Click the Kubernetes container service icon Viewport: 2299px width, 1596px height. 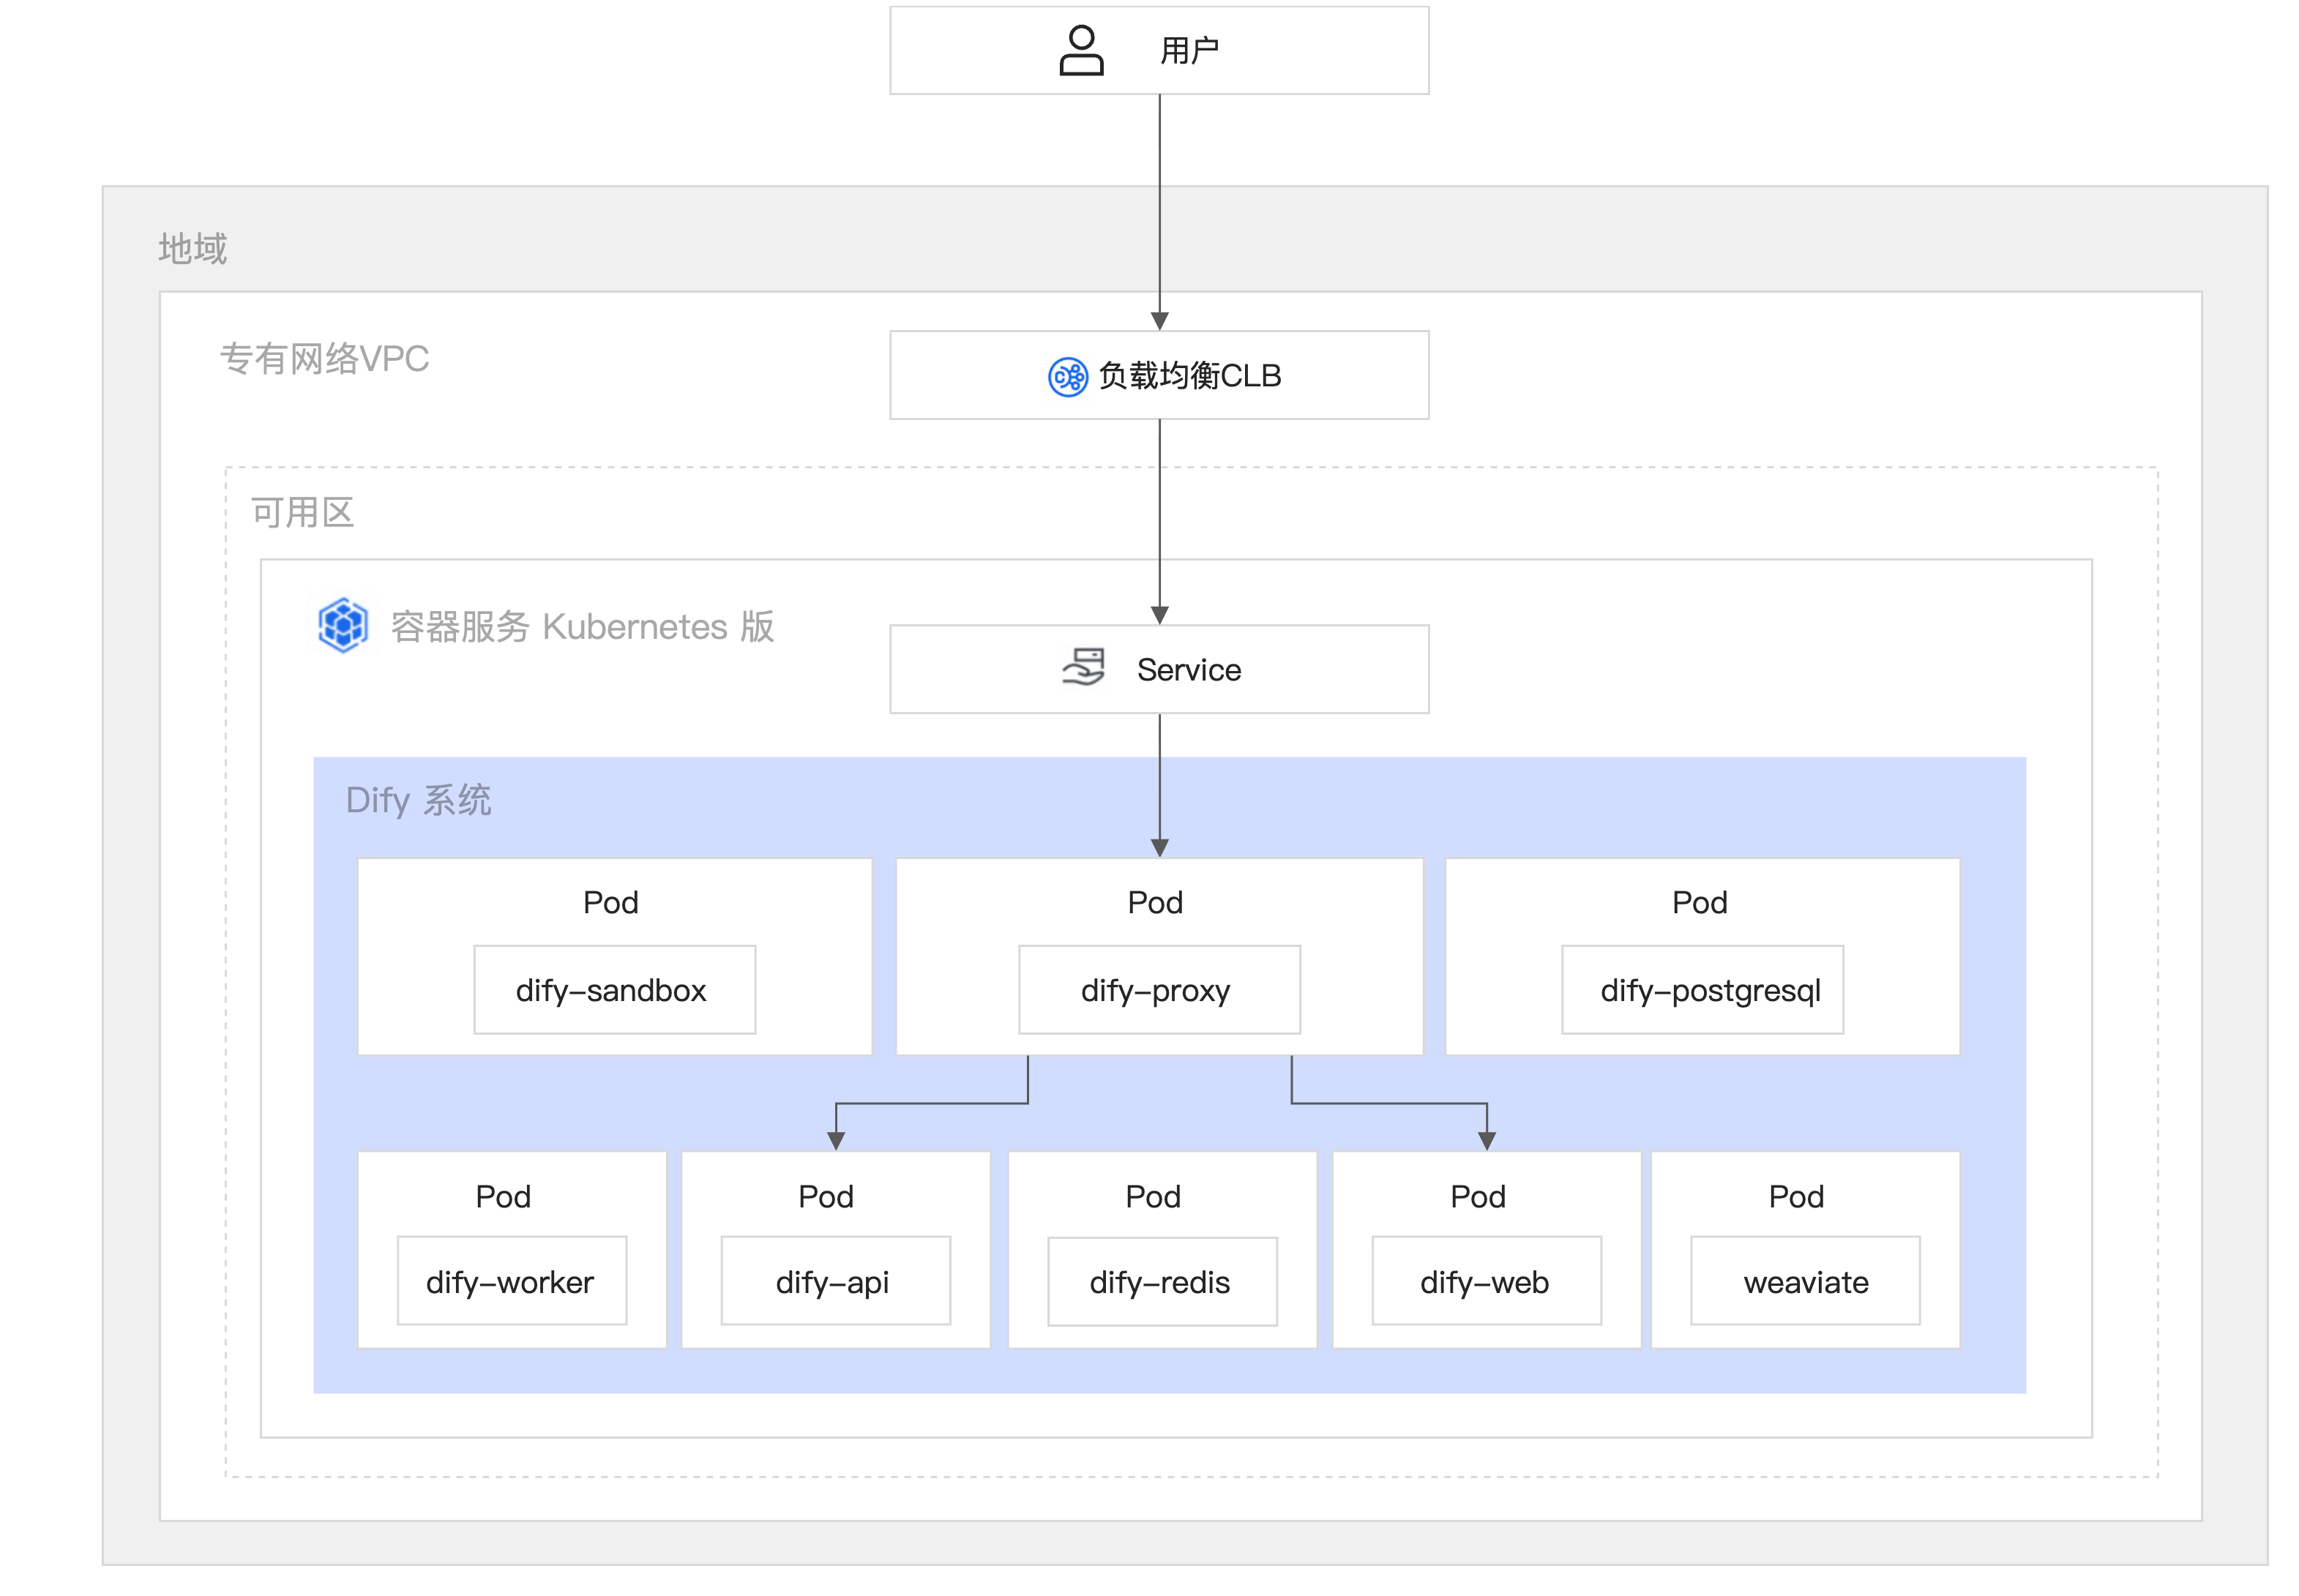click(x=343, y=625)
